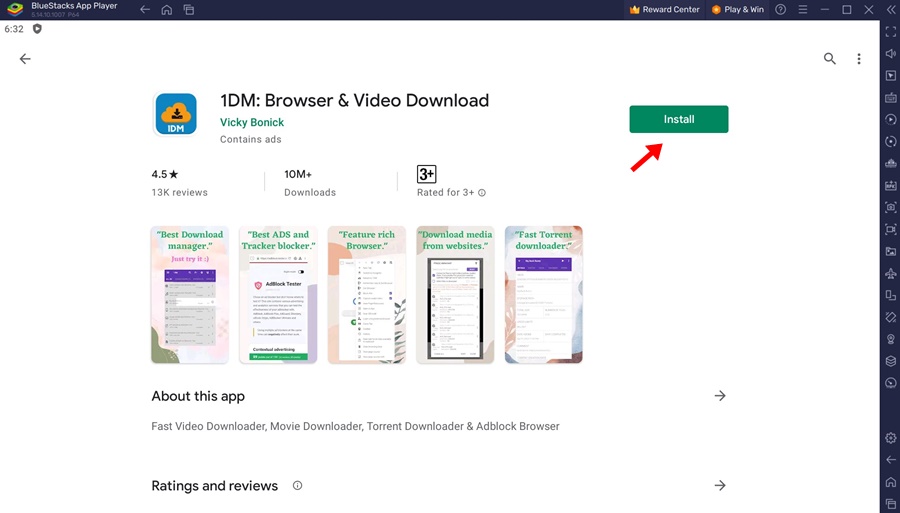Open the Play Store three-dot overflow menu

859,59
